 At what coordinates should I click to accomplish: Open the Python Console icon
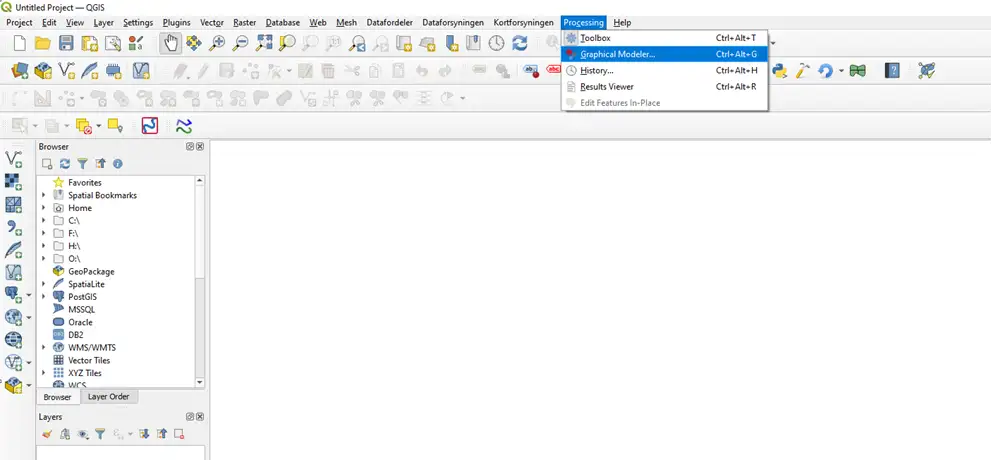pyautogui.click(x=780, y=71)
